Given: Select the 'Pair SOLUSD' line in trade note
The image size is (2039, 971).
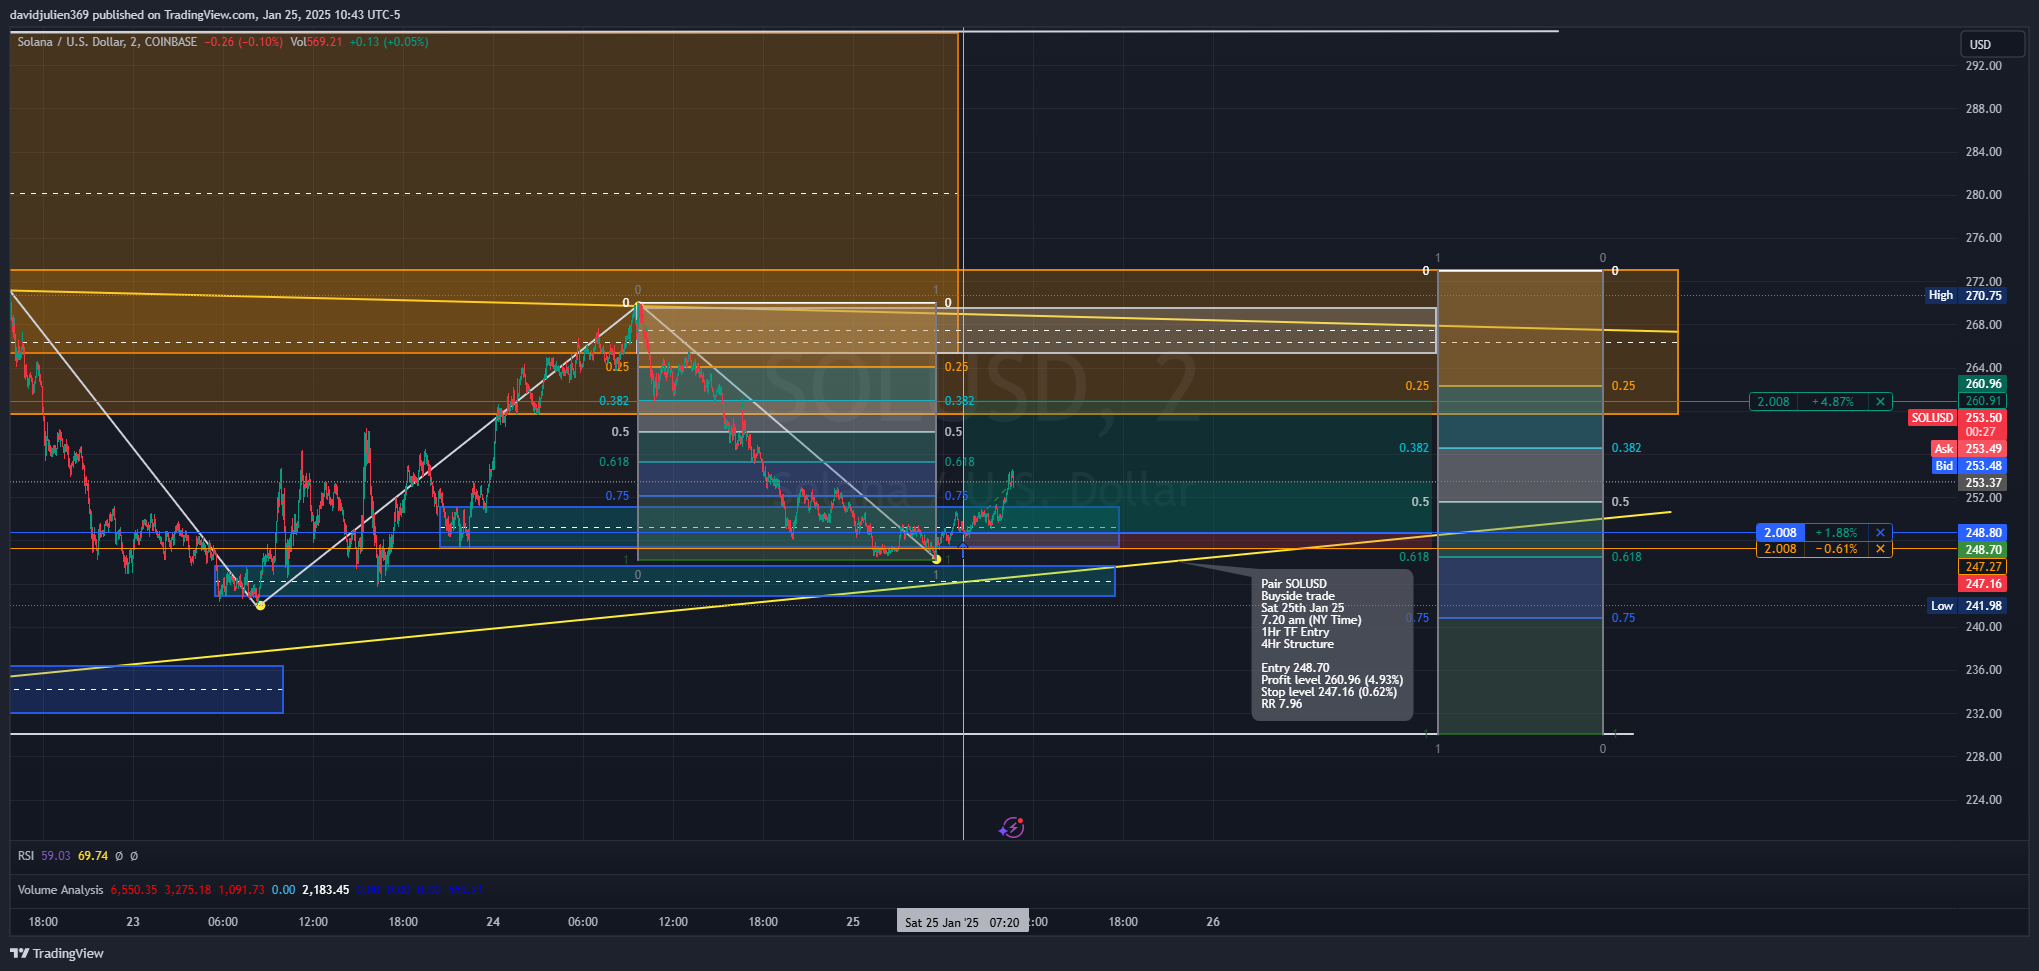Looking at the screenshot, I should (x=1294, y=584).
